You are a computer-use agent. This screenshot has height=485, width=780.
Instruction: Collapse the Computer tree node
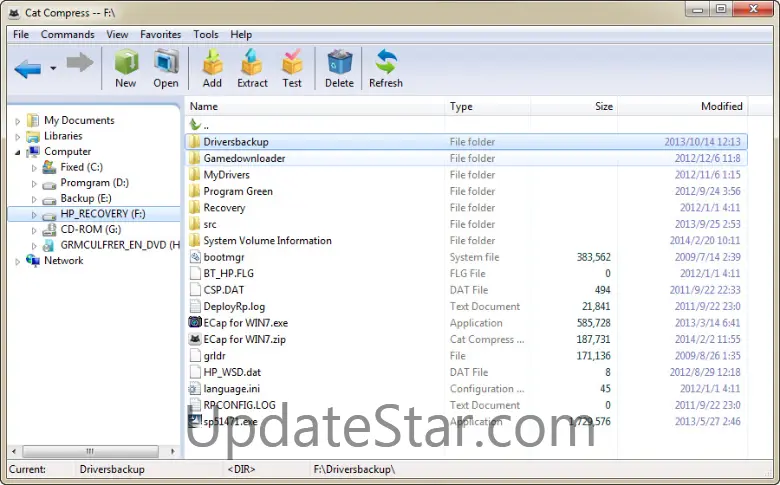point(18,152)
